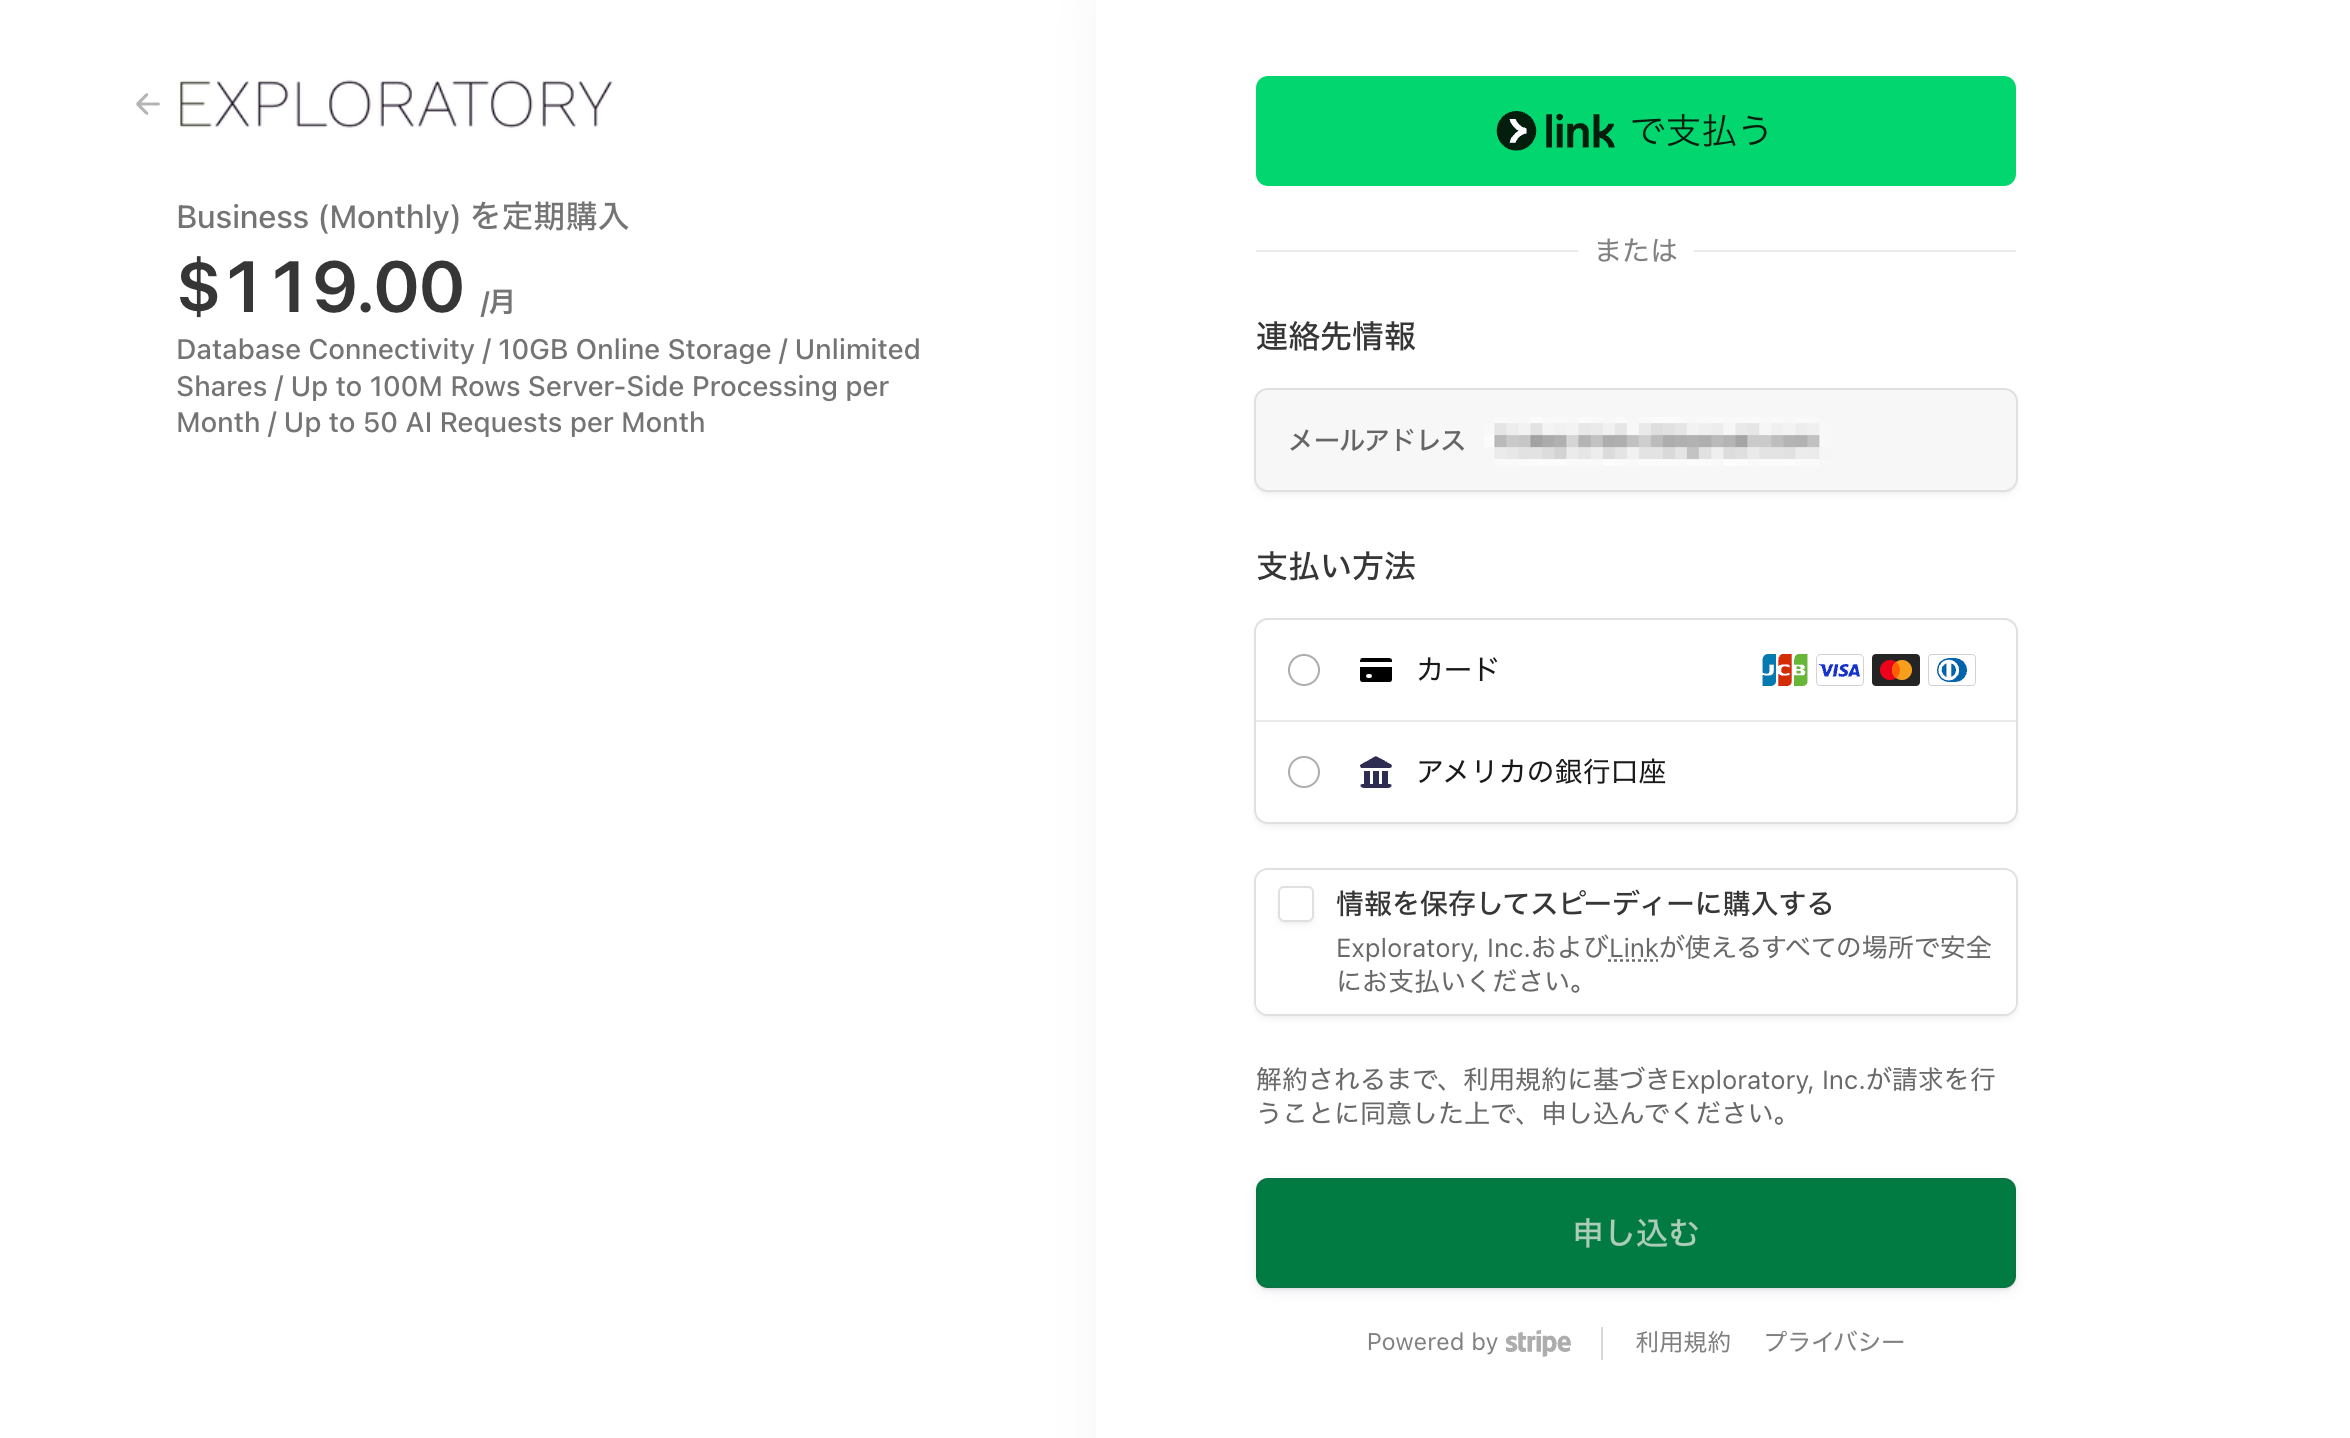Click the Mastercard logo
This screenshot has height=1438, width=2350.
tap(1895, 670)
